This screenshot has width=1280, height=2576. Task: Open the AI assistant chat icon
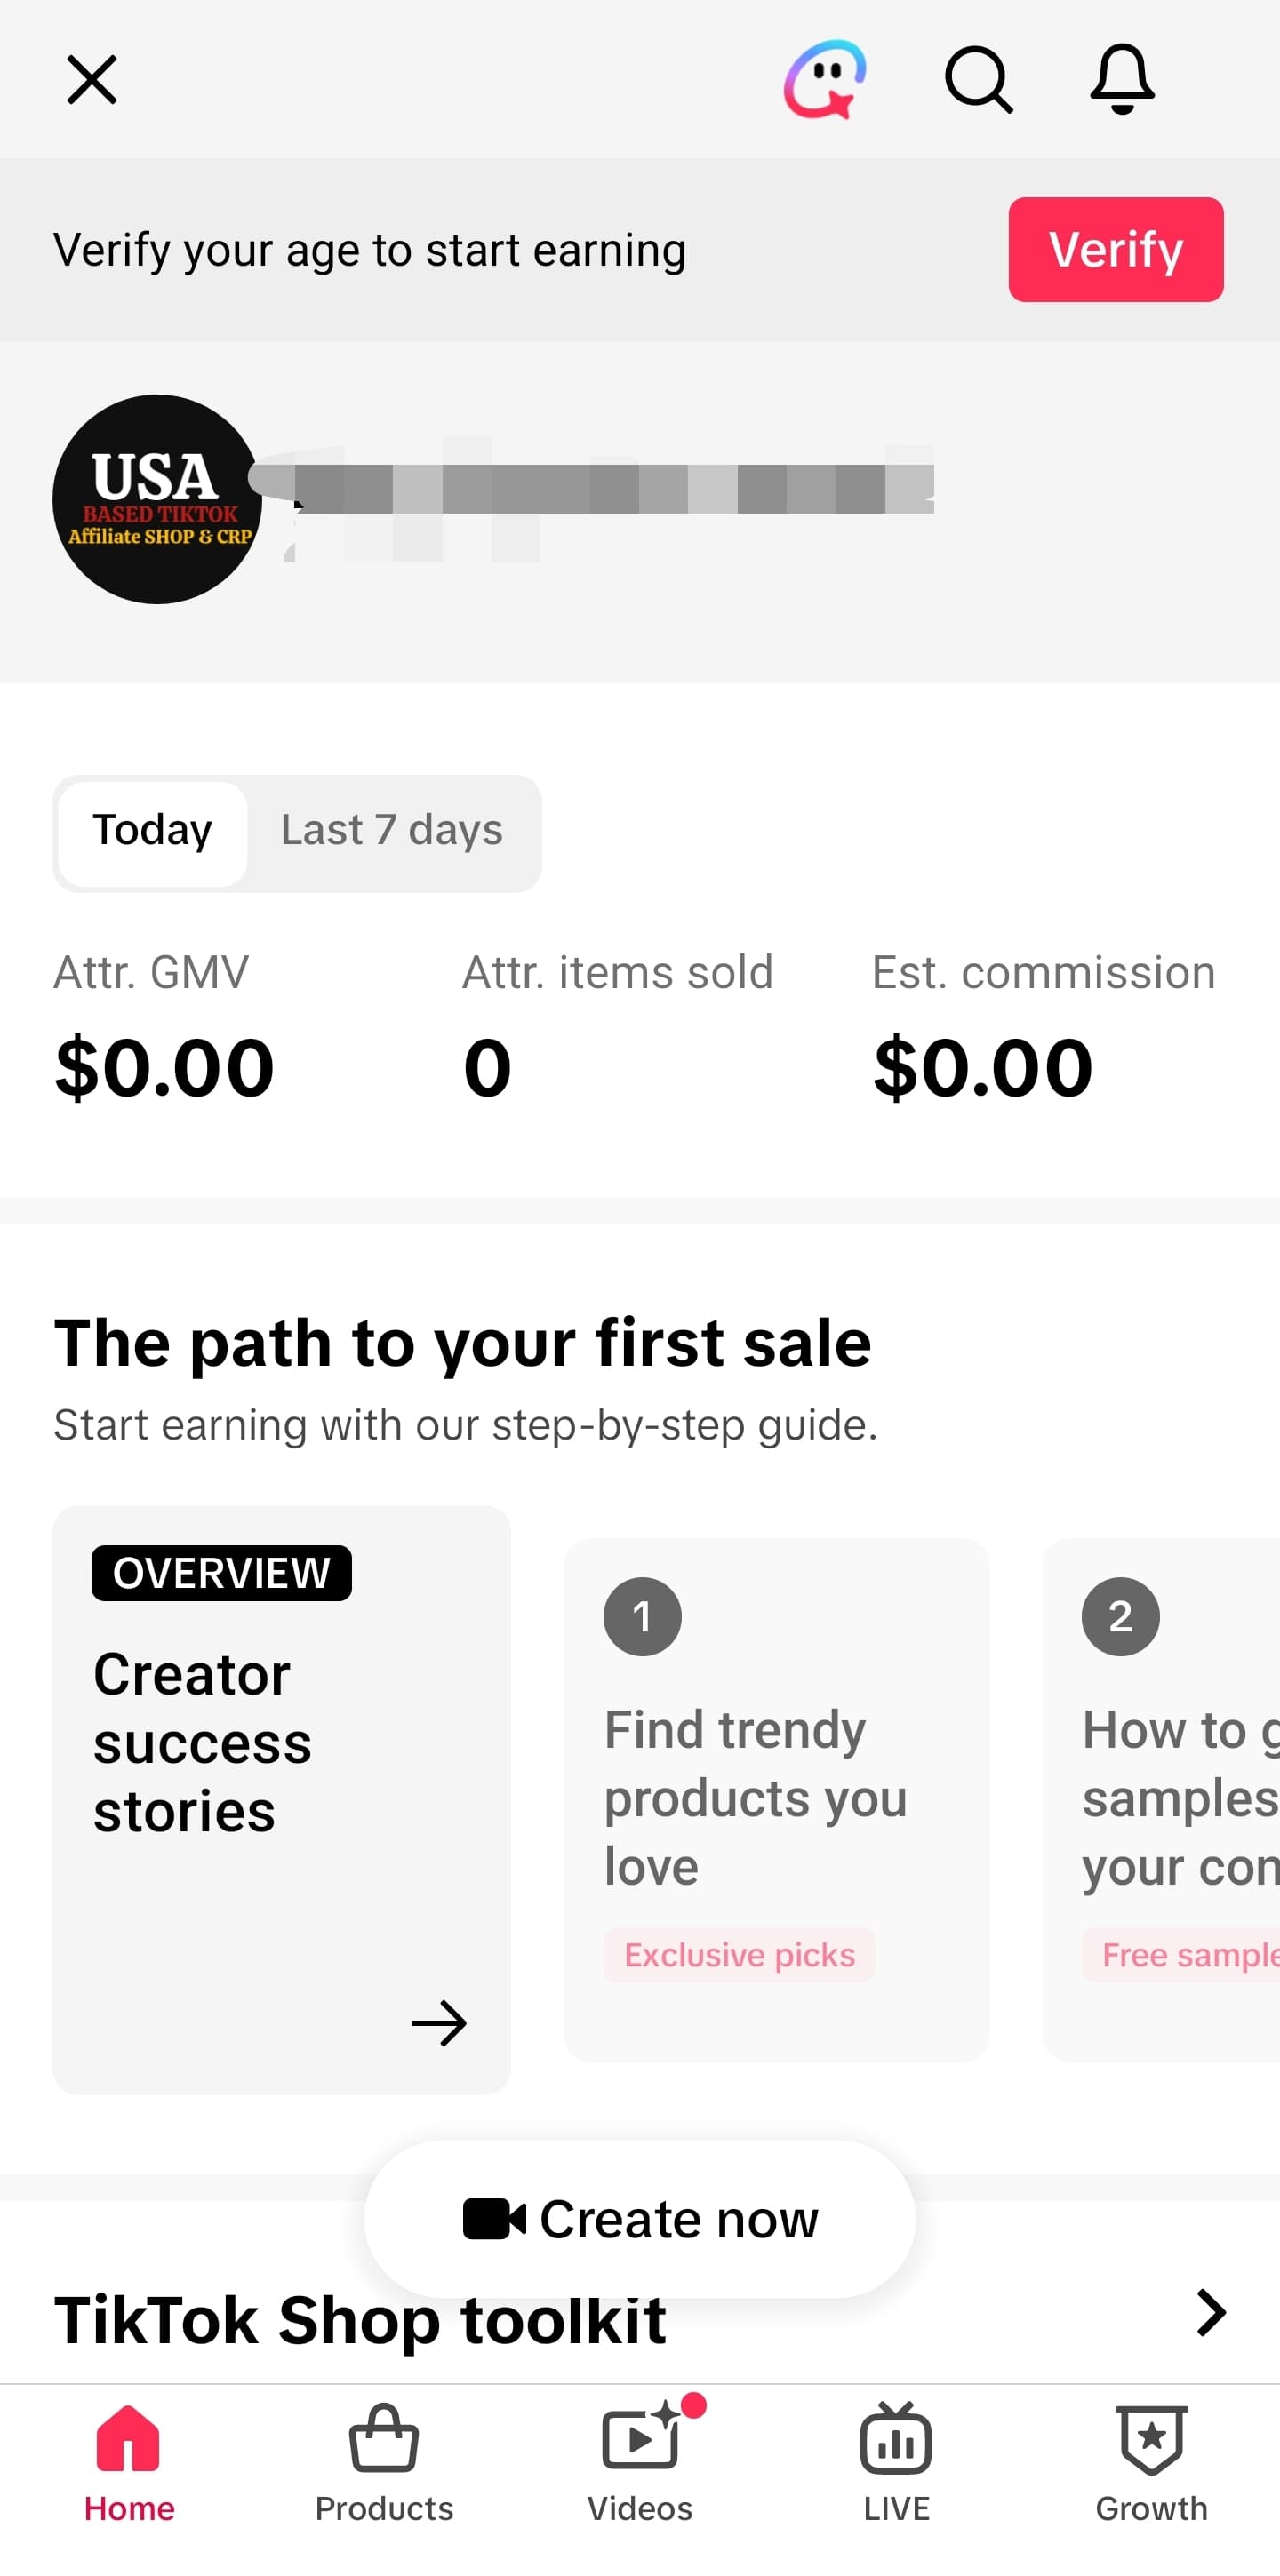click(824, 79)
